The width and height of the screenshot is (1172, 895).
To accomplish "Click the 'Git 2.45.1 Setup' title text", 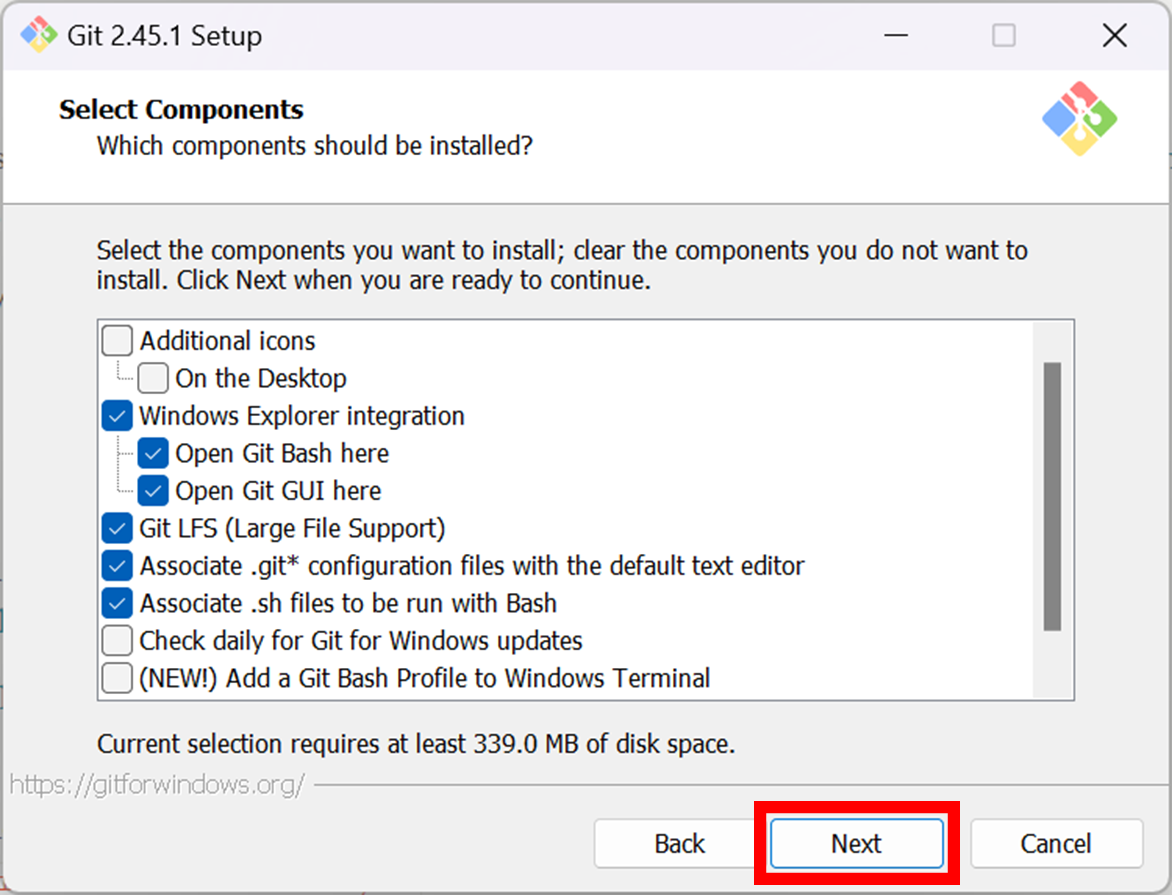I will [x=164, y=35].
